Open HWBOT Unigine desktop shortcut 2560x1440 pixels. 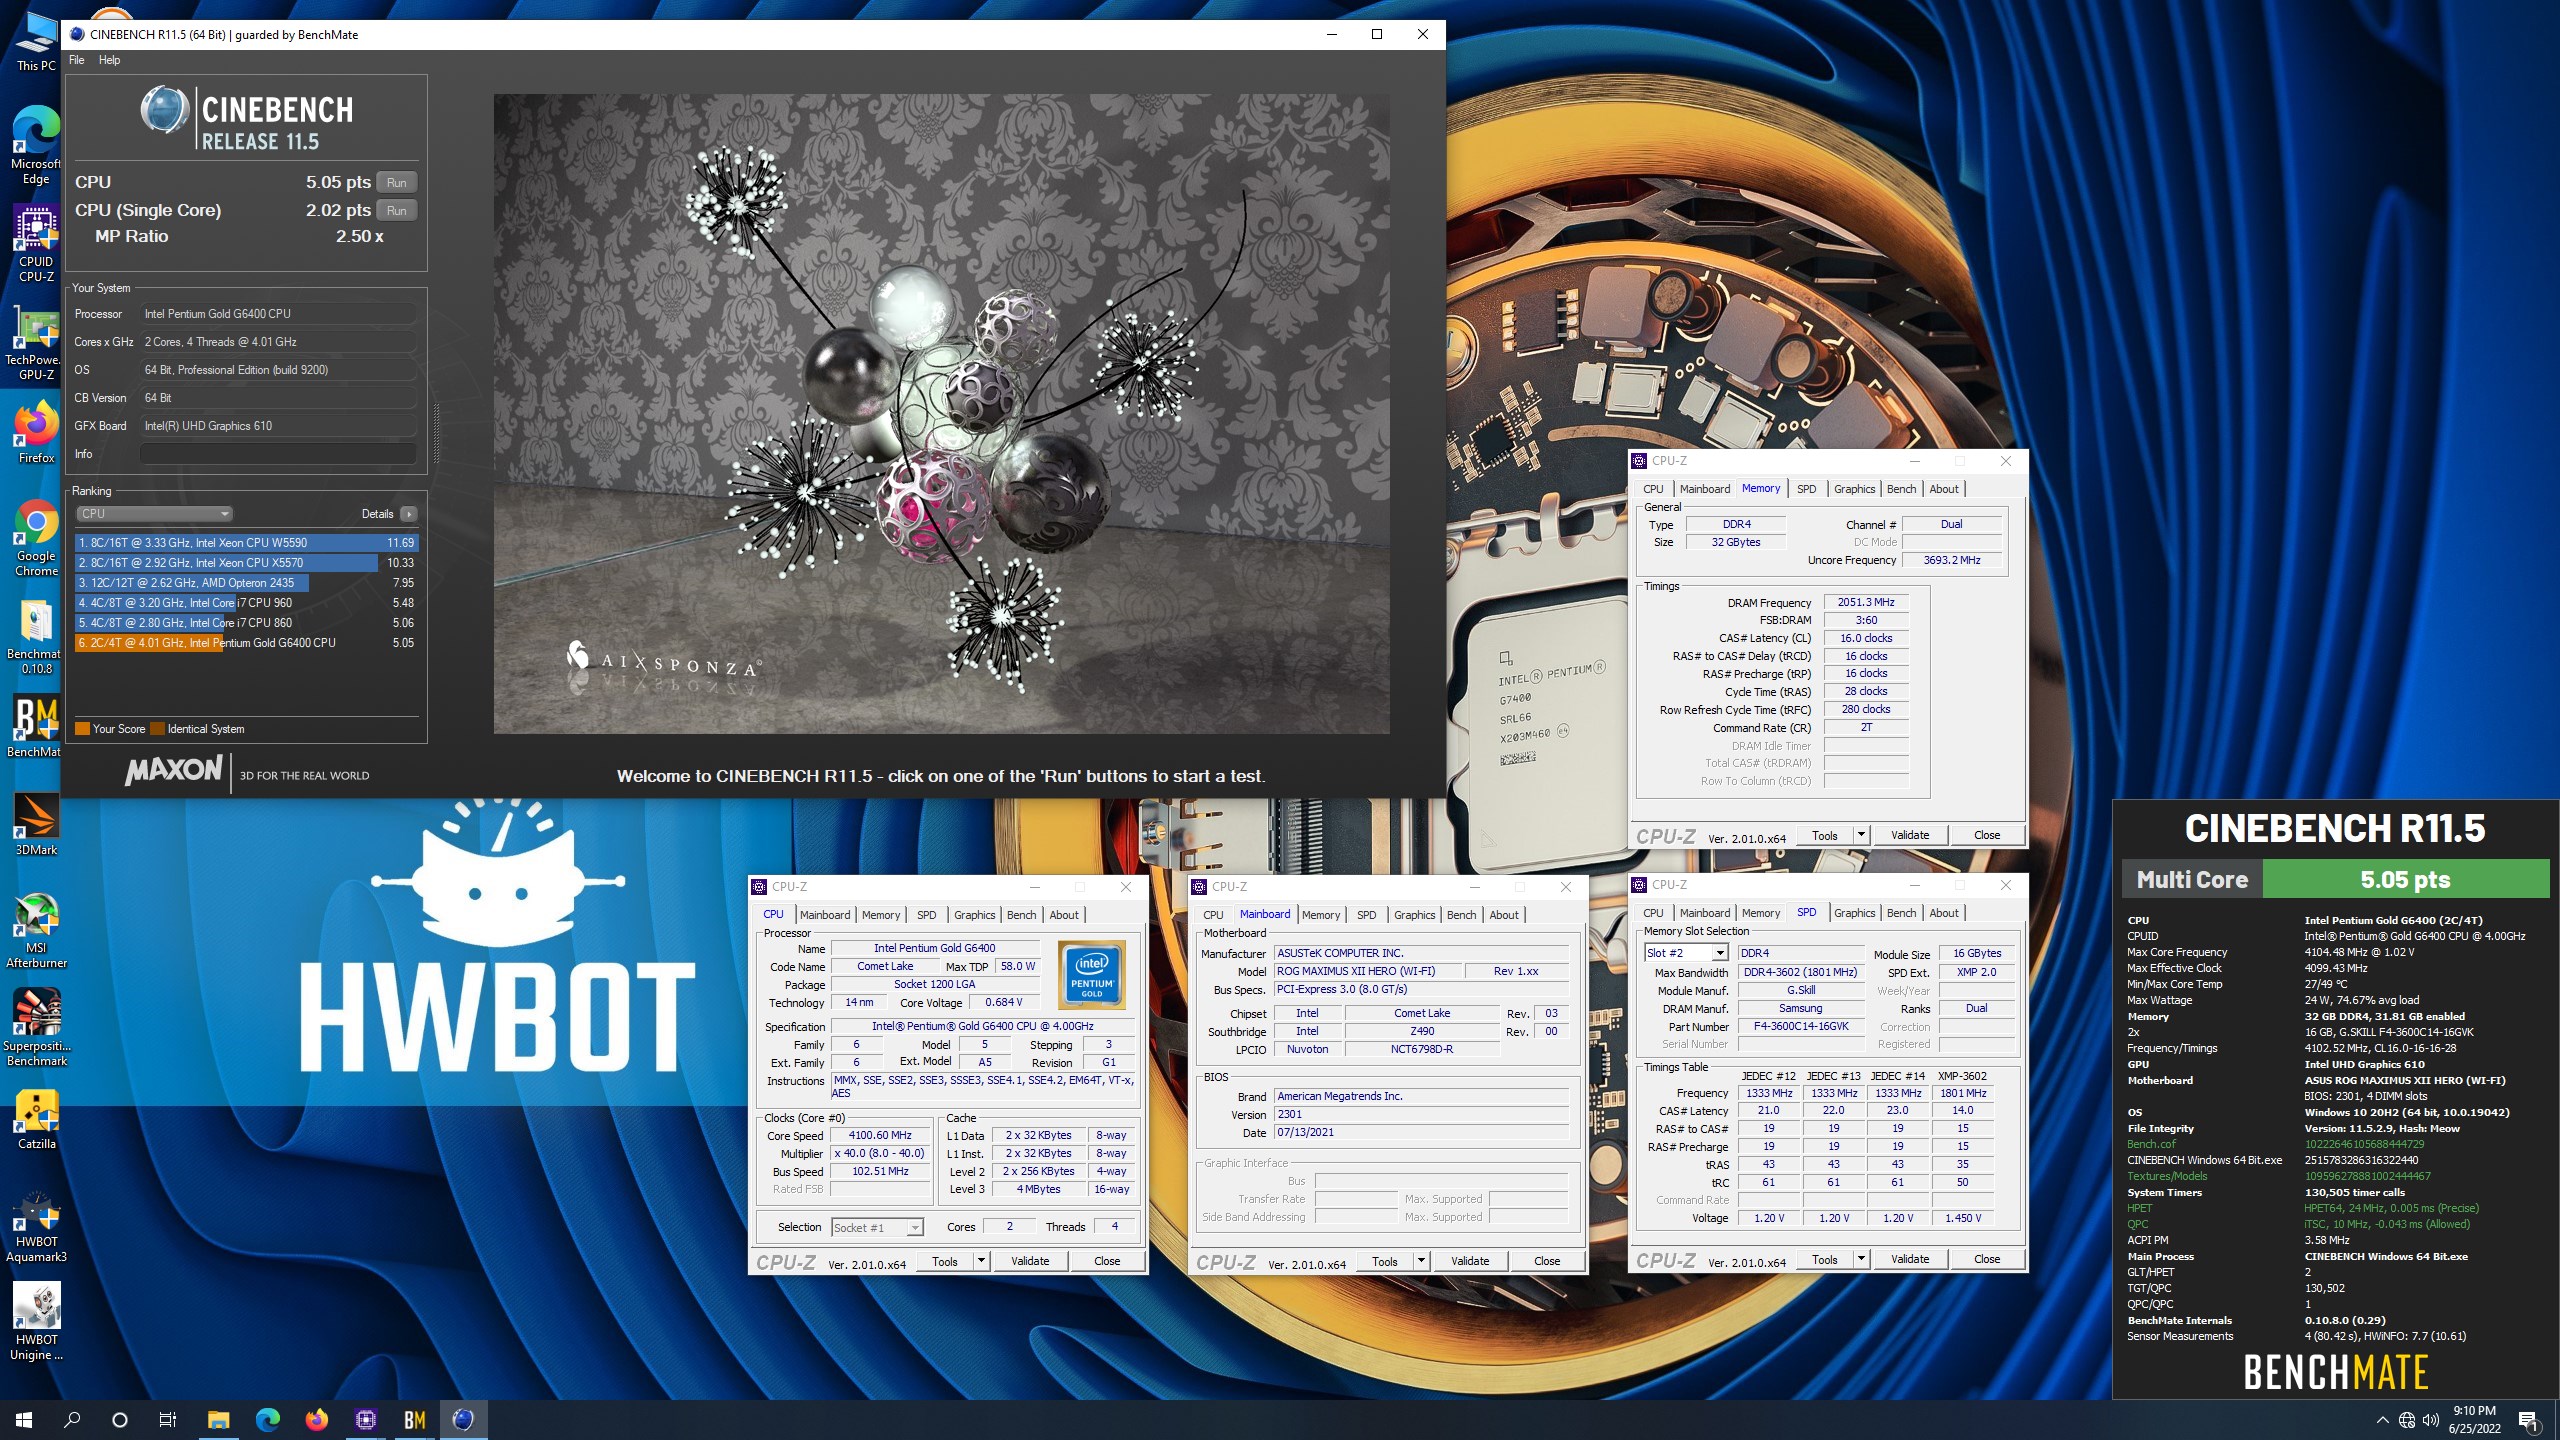coord(36,1322)
